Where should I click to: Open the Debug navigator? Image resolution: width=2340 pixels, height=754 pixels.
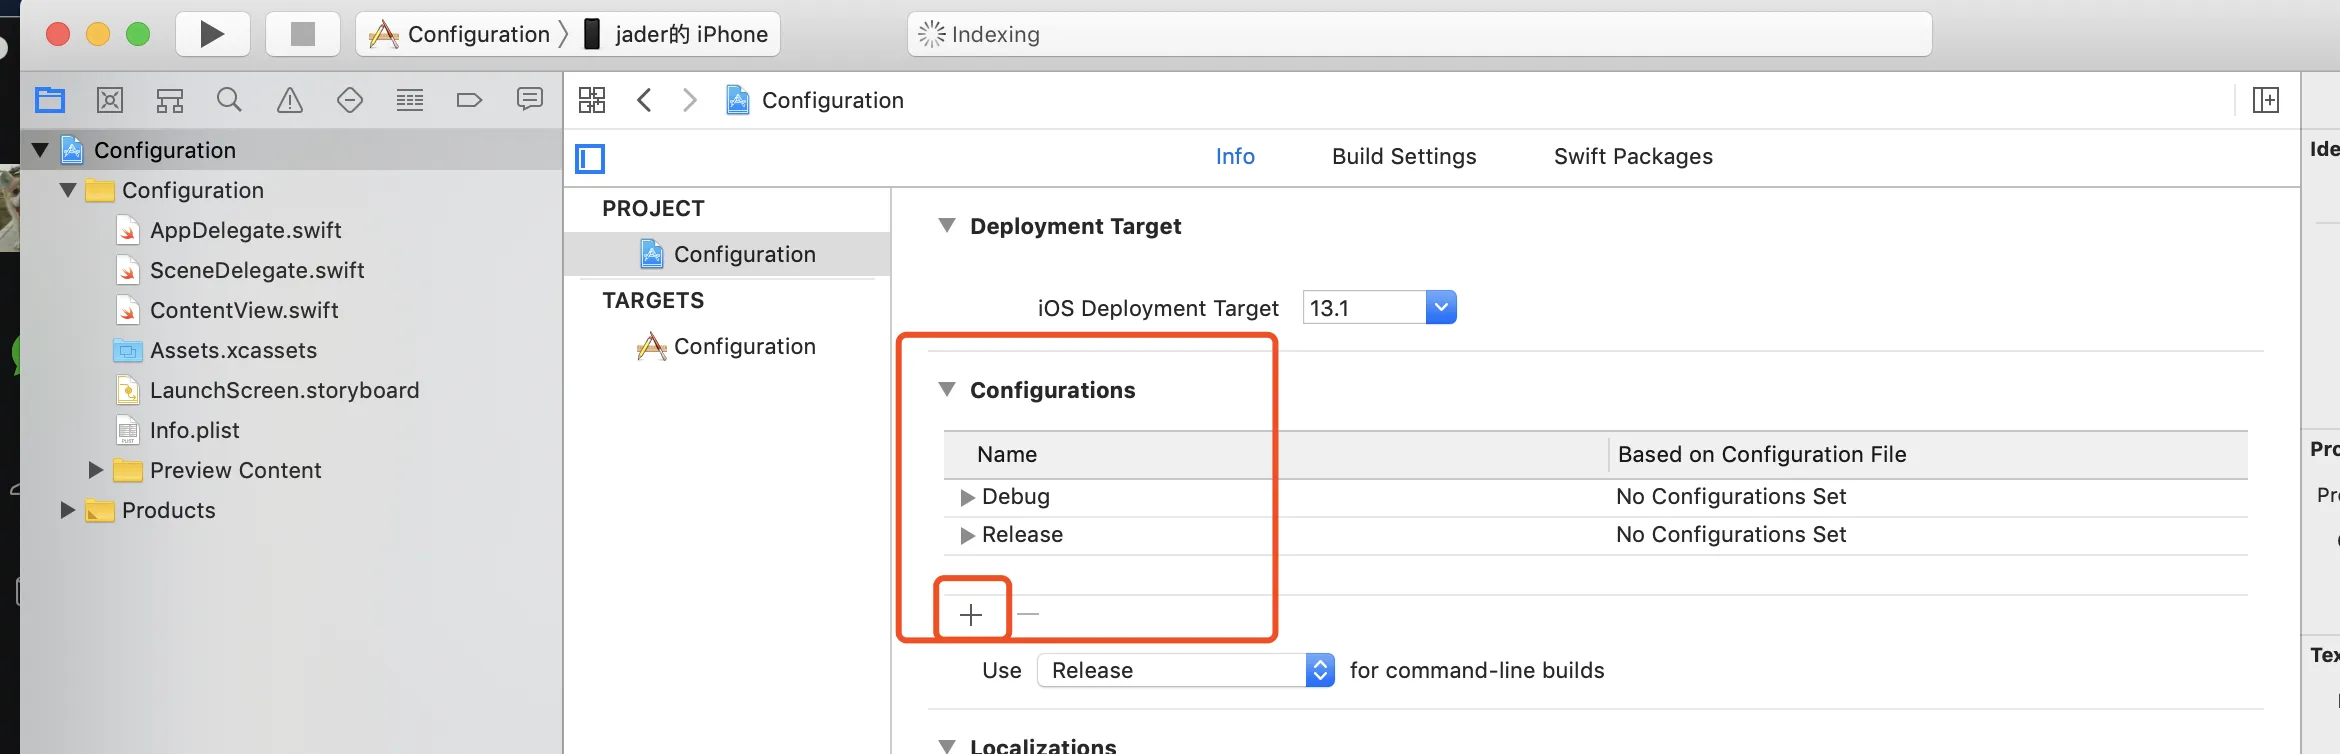pyautogui.click(x=410, y=100)
